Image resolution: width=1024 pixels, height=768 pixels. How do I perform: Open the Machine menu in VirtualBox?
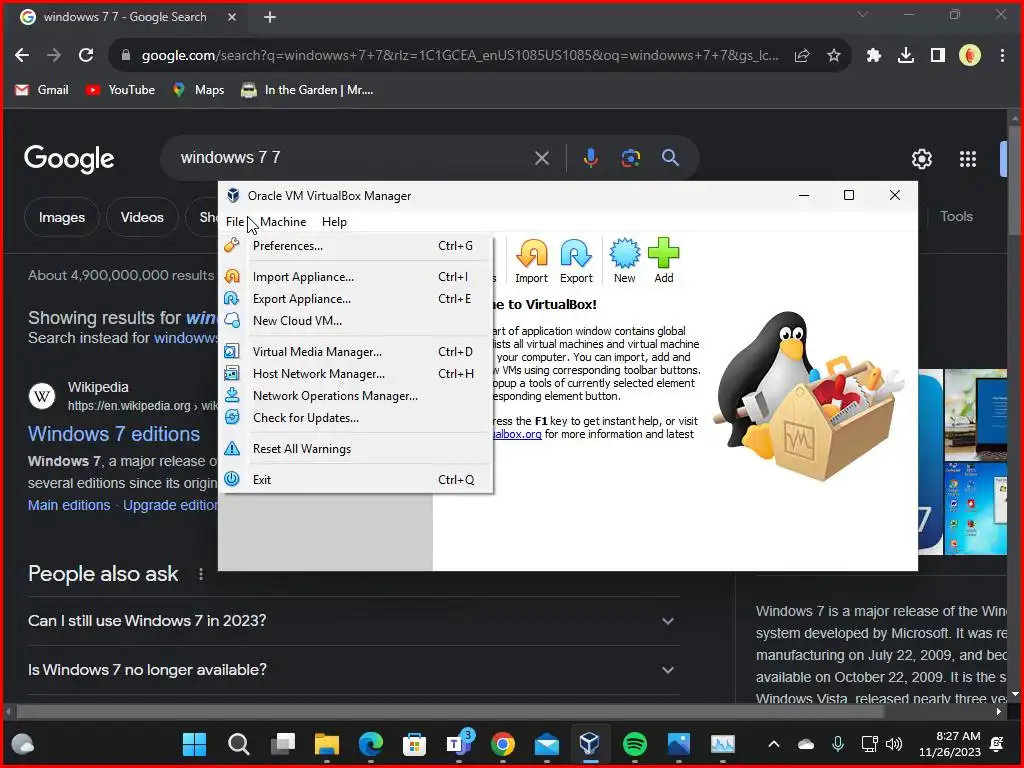(283, 222)
